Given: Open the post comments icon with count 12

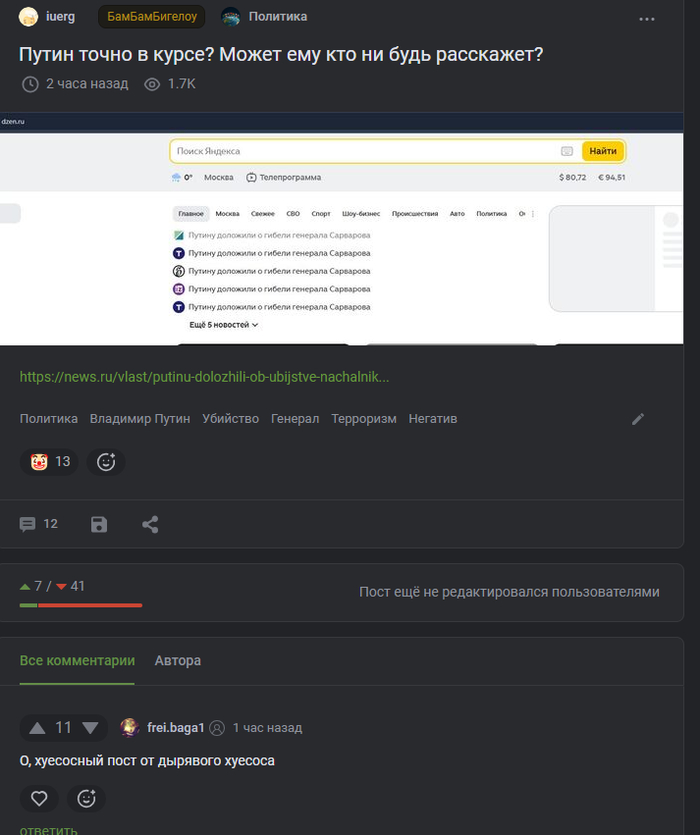Looking at the screenshot, I should tap(38, 525).
